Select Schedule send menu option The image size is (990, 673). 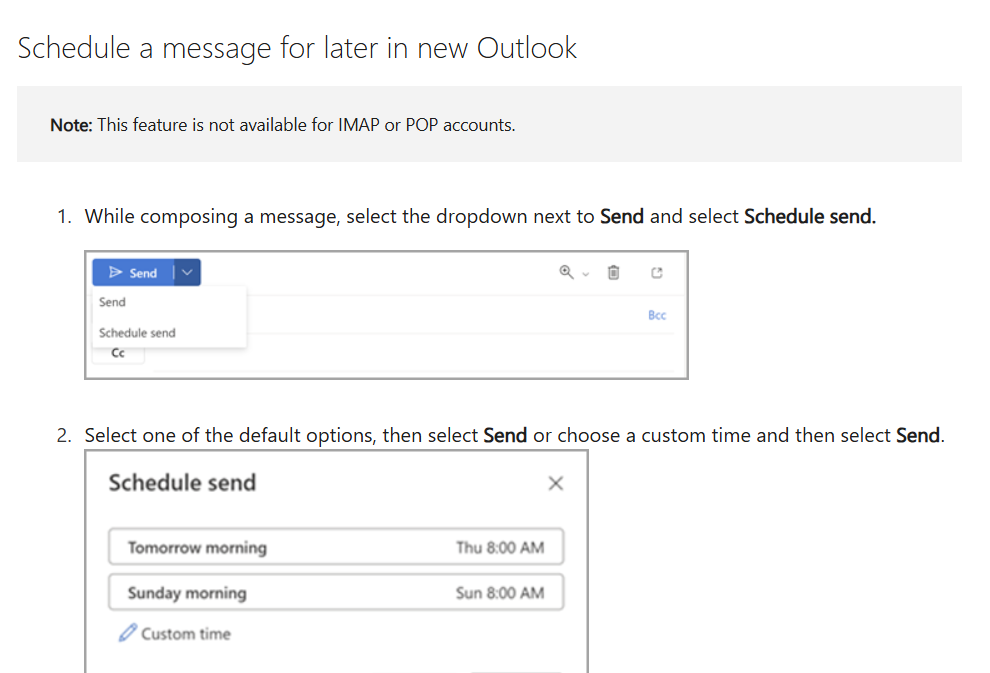[x=137, y=333]
